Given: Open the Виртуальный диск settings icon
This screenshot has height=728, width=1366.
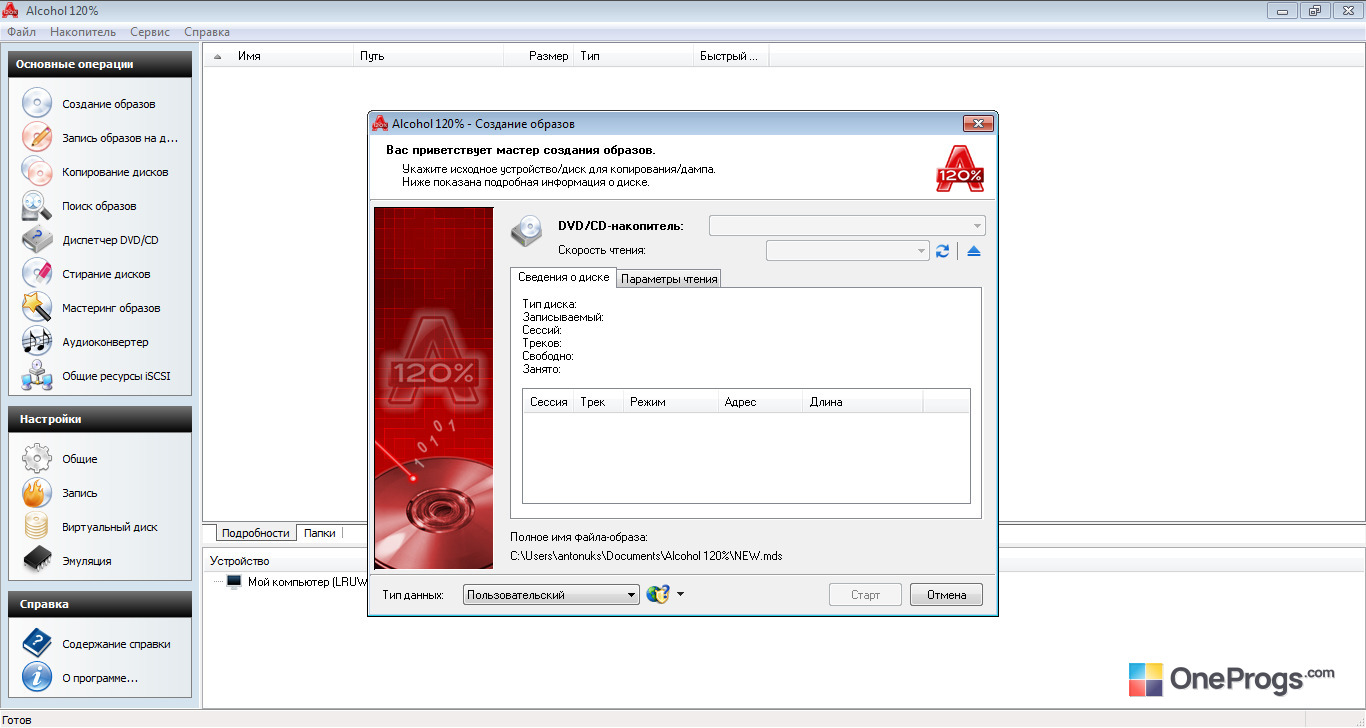Looking at the screenshot, I should click(37, 527).
